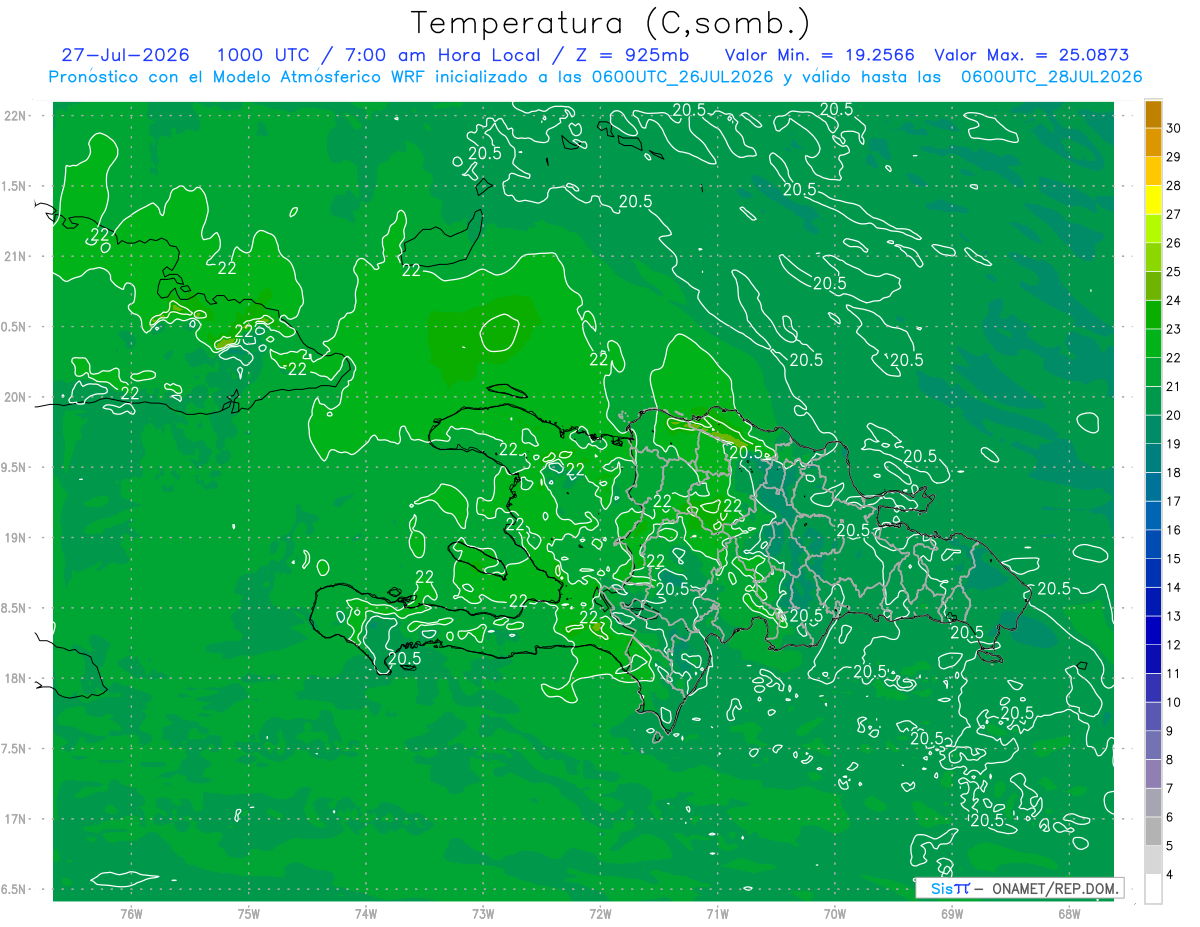Click the '74W' longitude axis label
The image size is (1200, 927).
point(365,914)
